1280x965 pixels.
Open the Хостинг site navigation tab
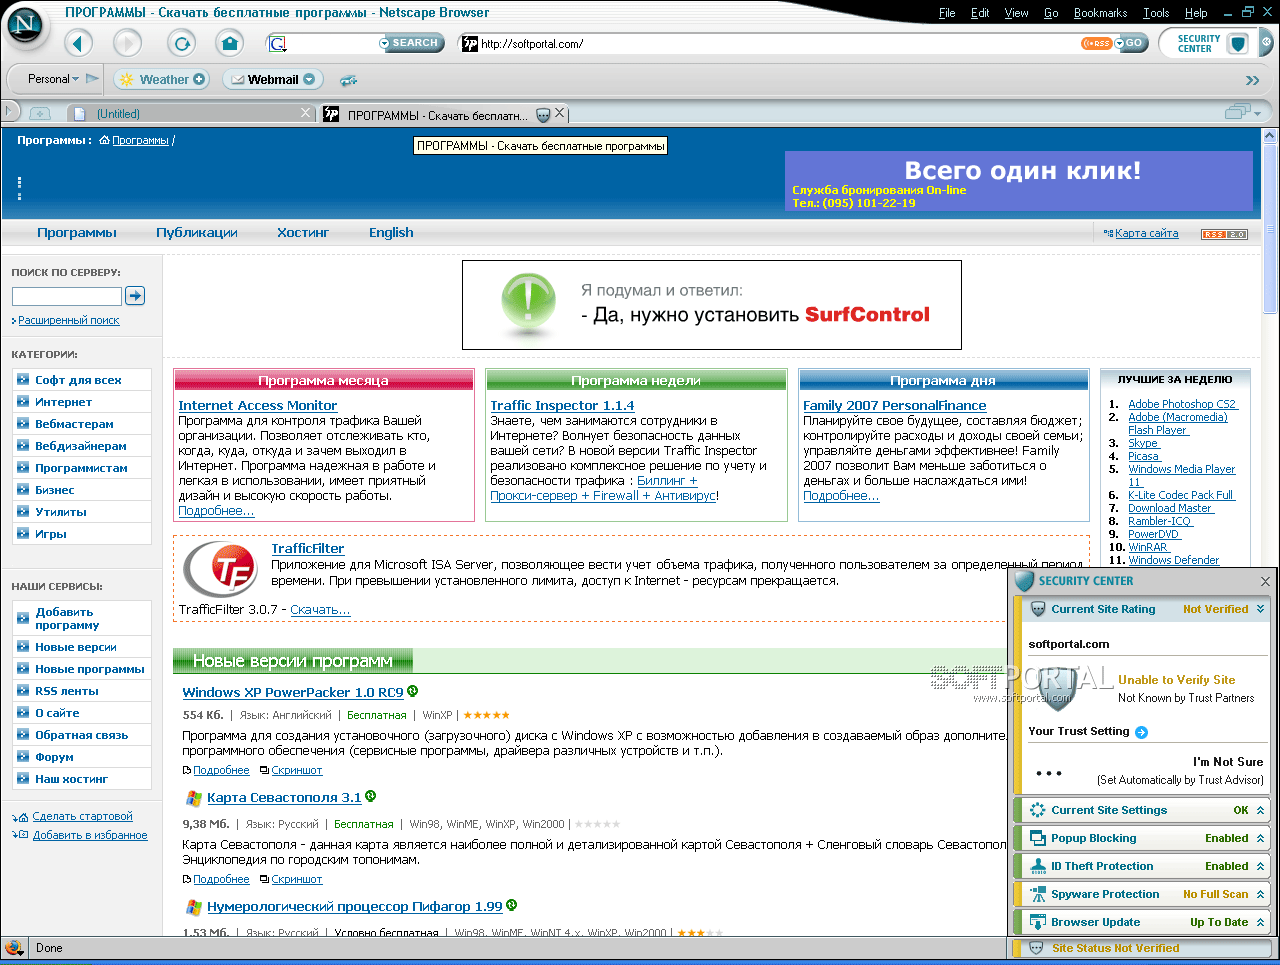(303, 233)
